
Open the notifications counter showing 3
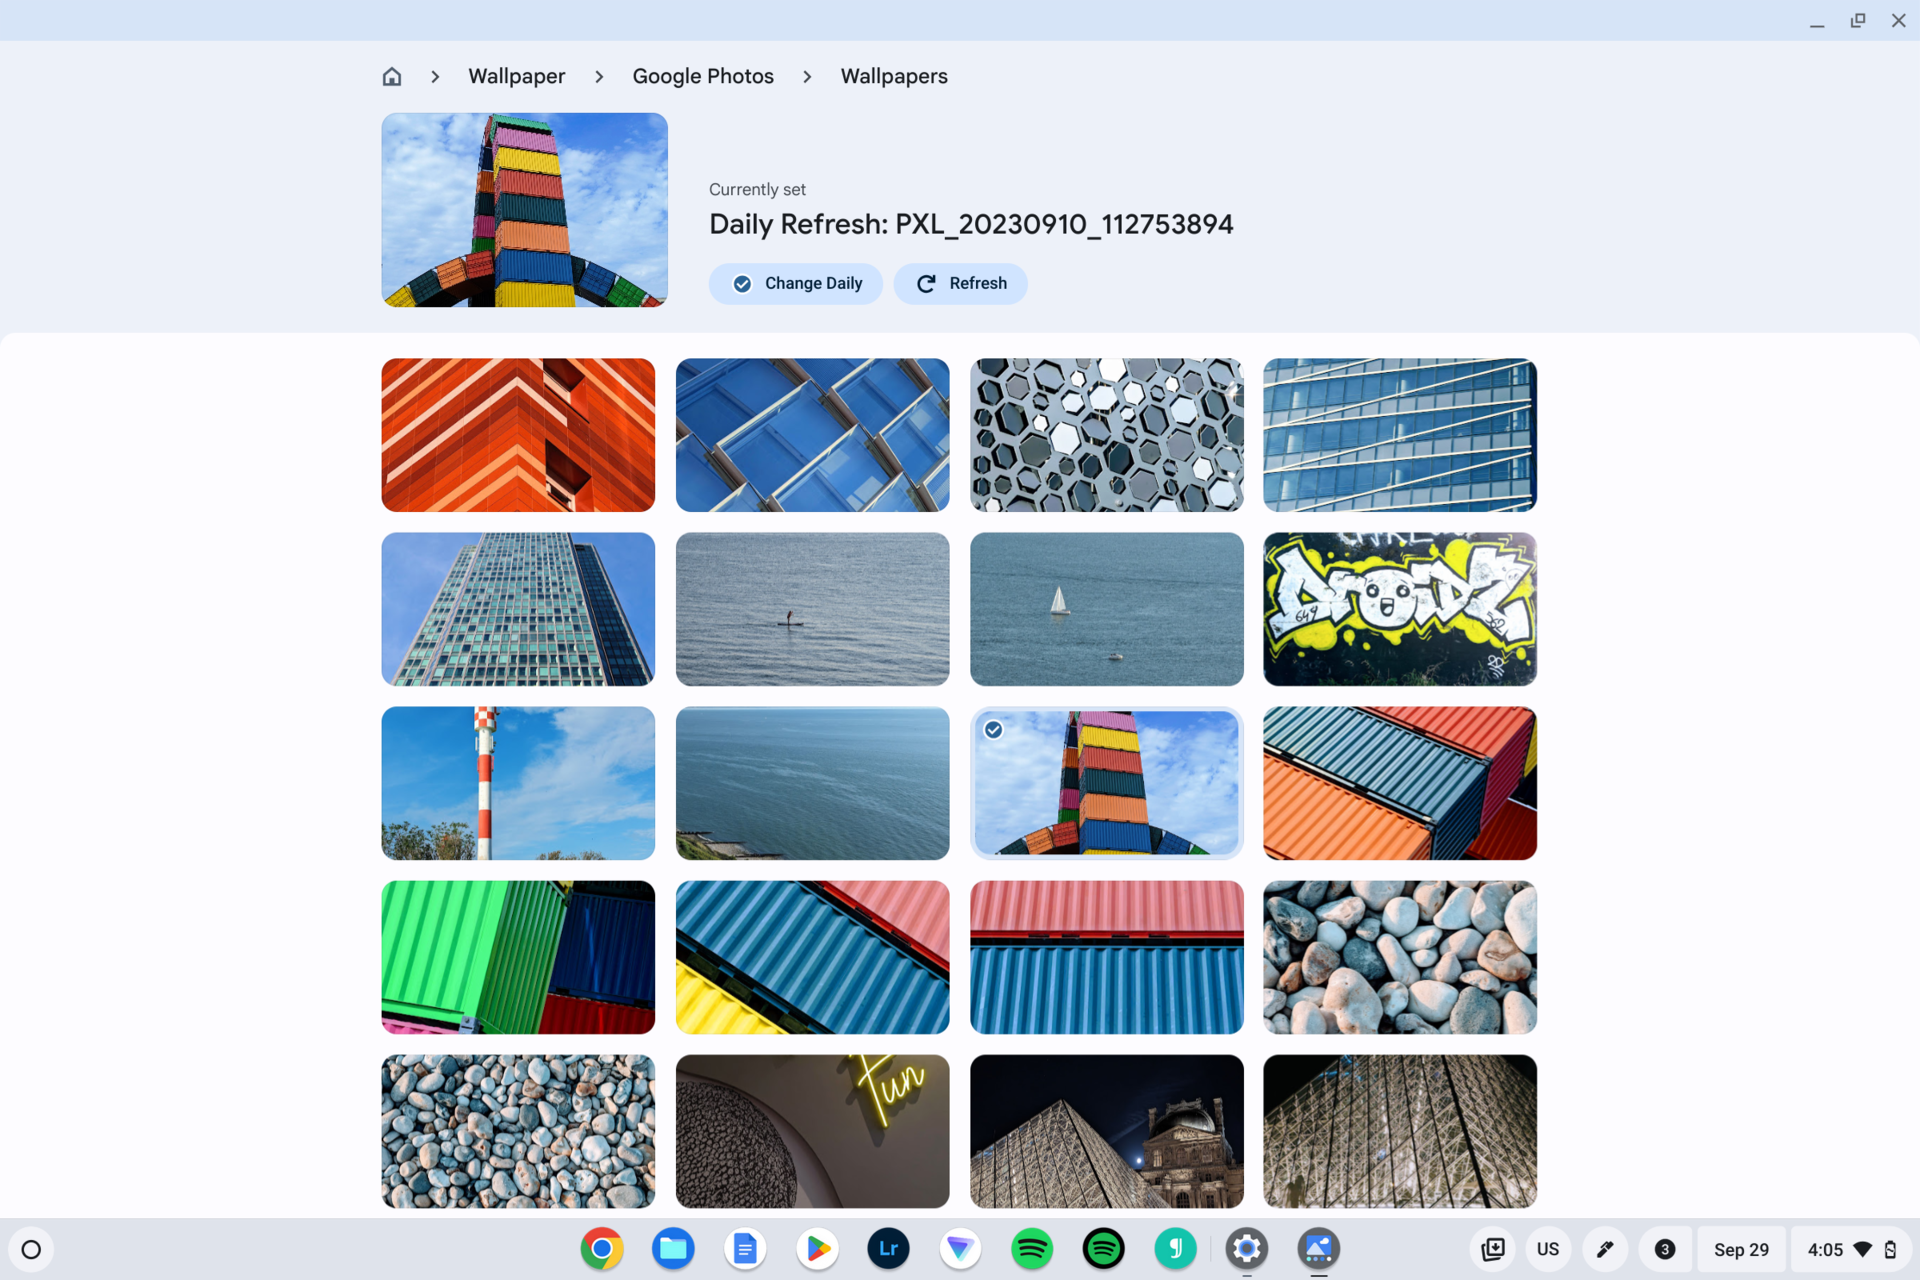[x=1664, y=1250]
